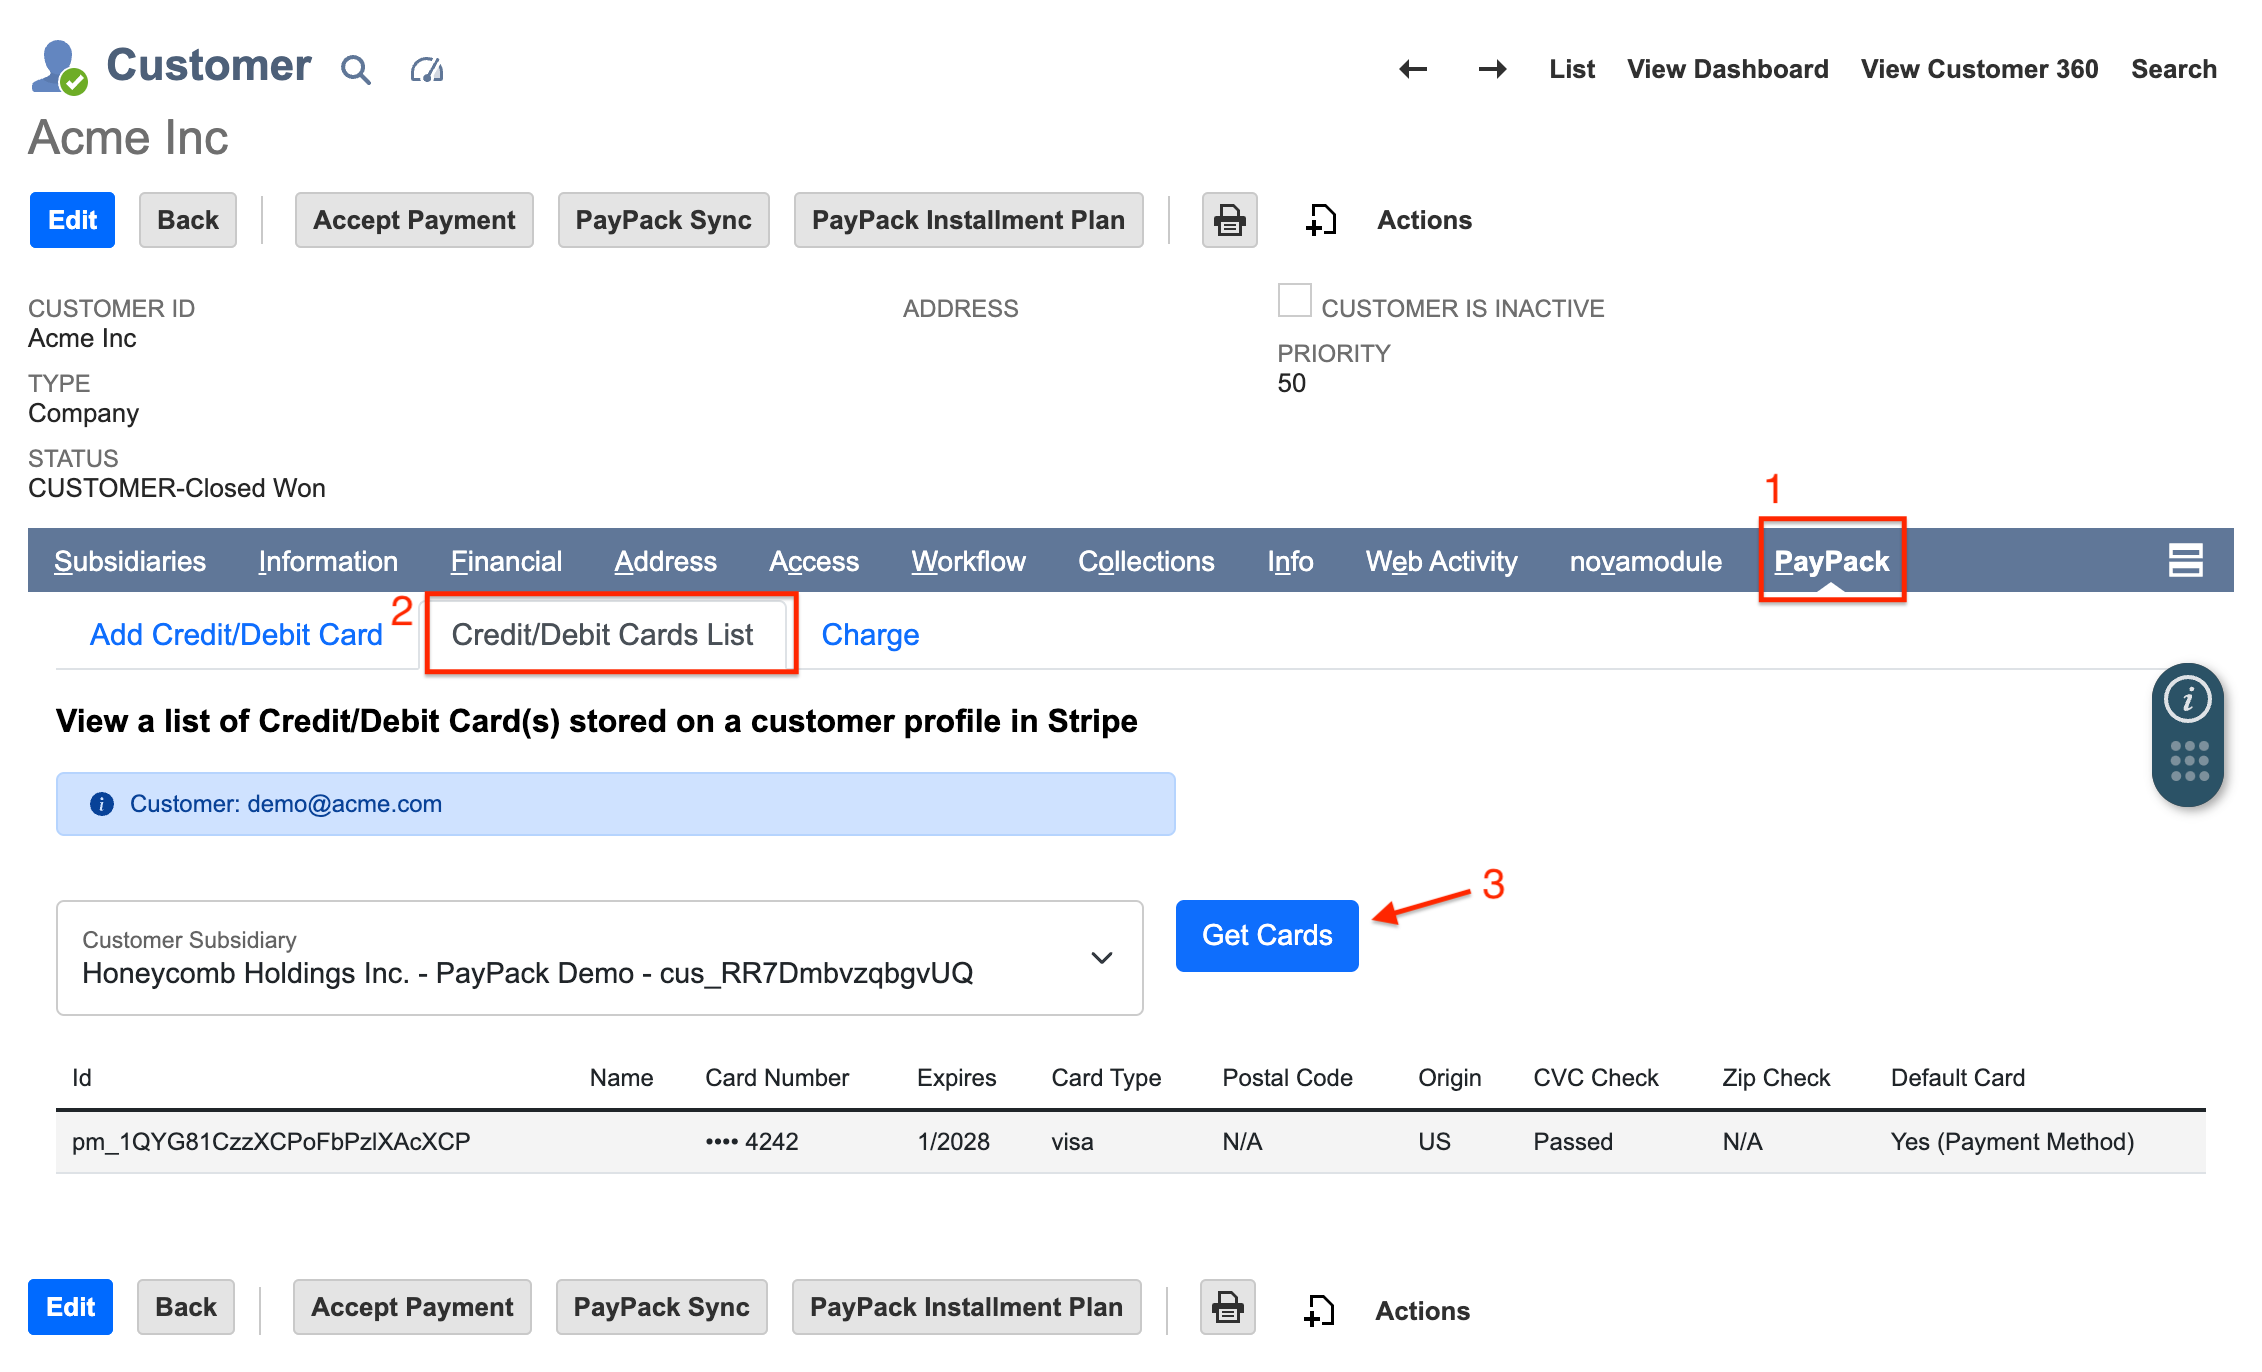Open the Add Credit/Debit Card link
This screenshot has width=2262, height=1372.
[236, 634]
